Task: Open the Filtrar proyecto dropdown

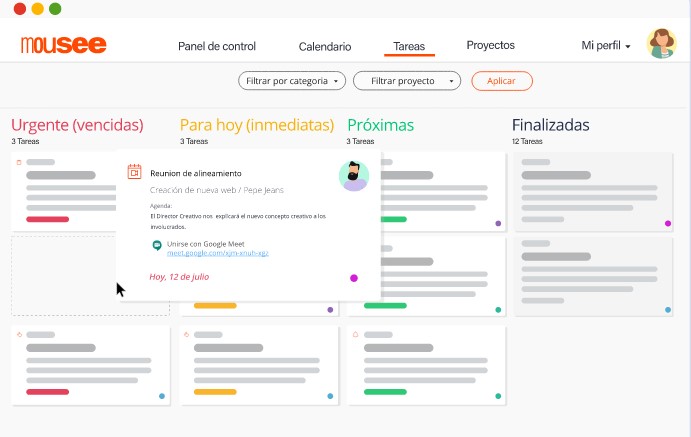Action: (407, 81)
